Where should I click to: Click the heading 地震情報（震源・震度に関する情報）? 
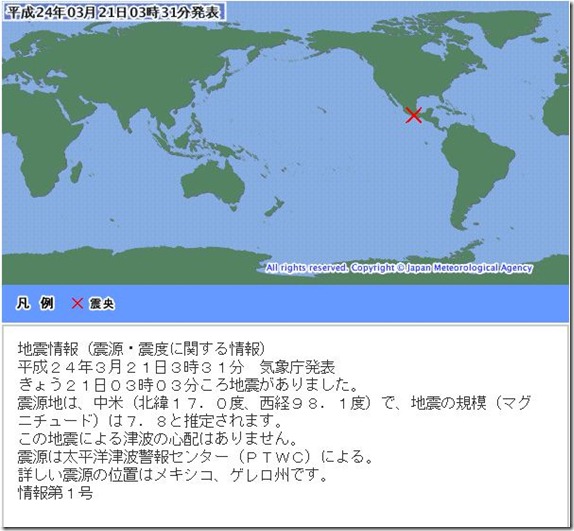tap(142, 349)
